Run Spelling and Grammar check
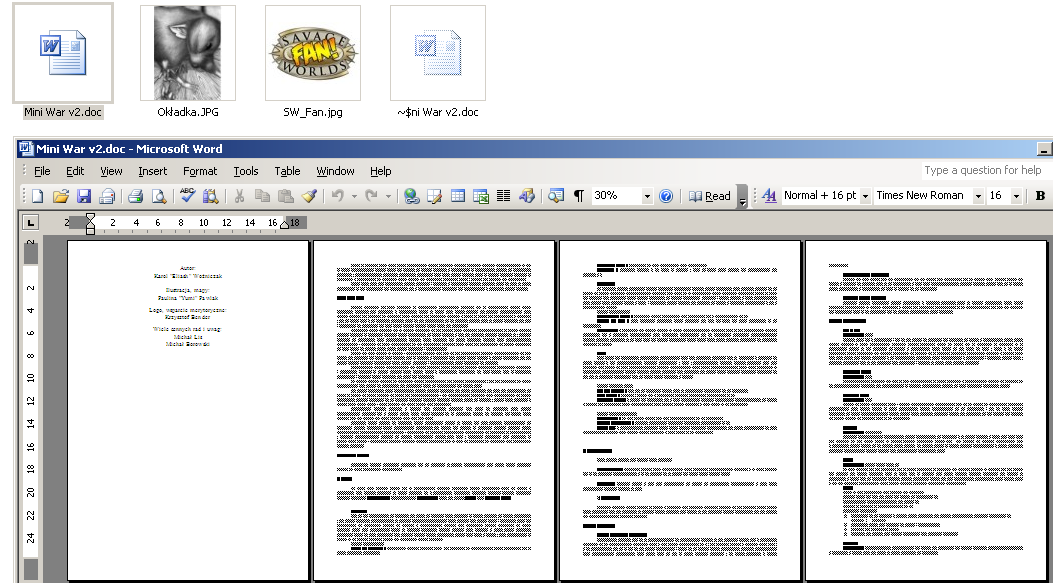 coord(187,196)
